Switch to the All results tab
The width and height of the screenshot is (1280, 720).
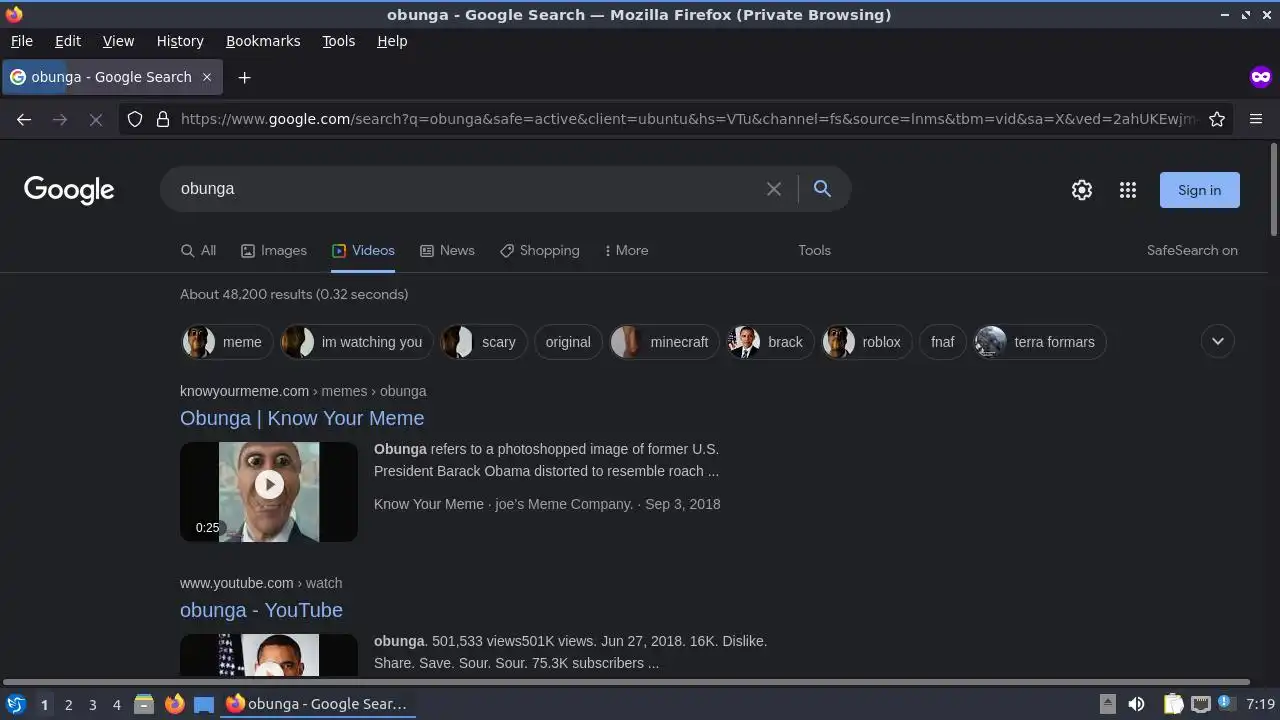[x=198, y=250]
